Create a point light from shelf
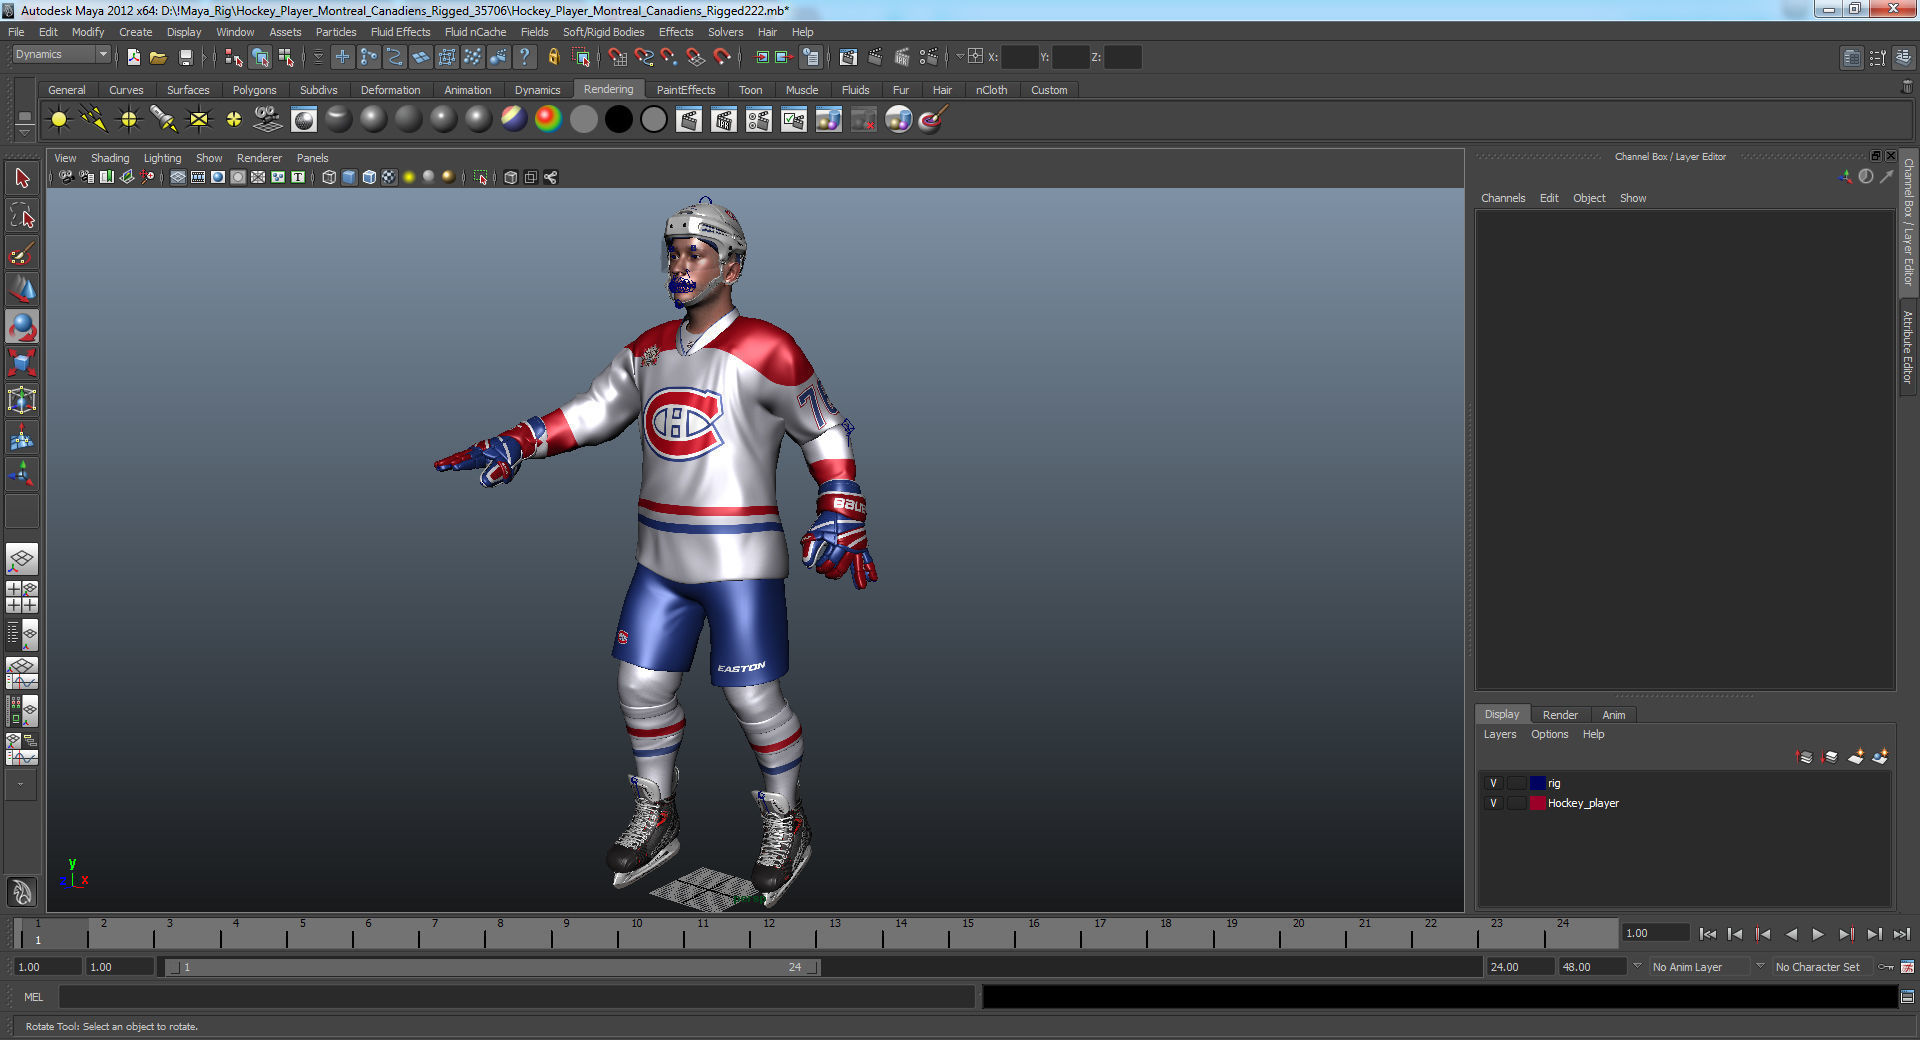 [129, 120]
